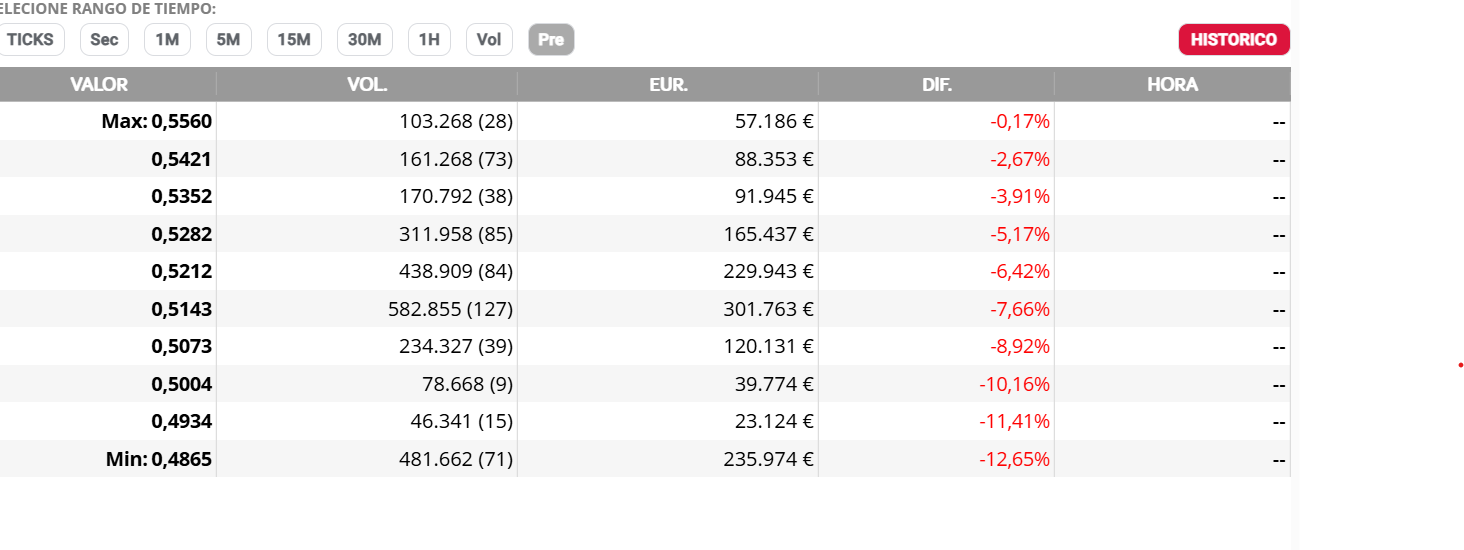The height and width of the screenshot is (550, 1464).
Task: Pick the 15M interval
Action: click(294, 40)
